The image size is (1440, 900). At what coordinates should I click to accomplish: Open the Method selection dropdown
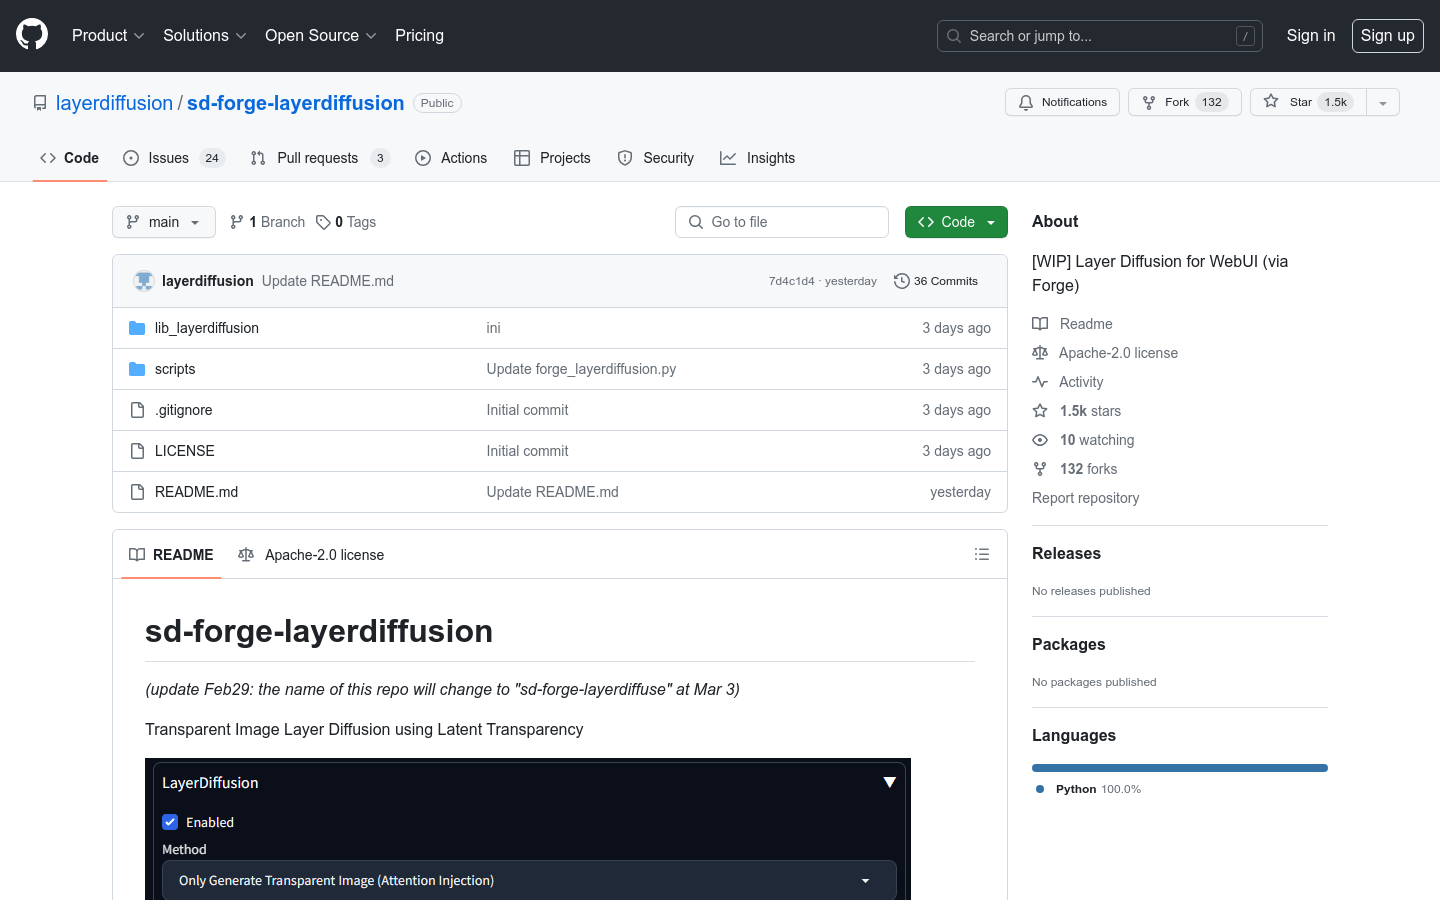pyautogui.click(x=529, y=880)
